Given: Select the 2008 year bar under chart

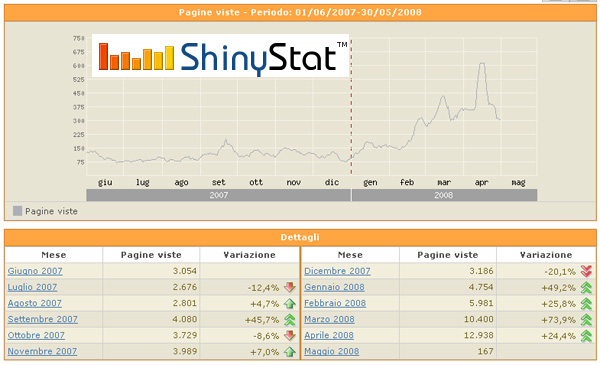Looking at the screenshot, I should [x=444, y=195].
